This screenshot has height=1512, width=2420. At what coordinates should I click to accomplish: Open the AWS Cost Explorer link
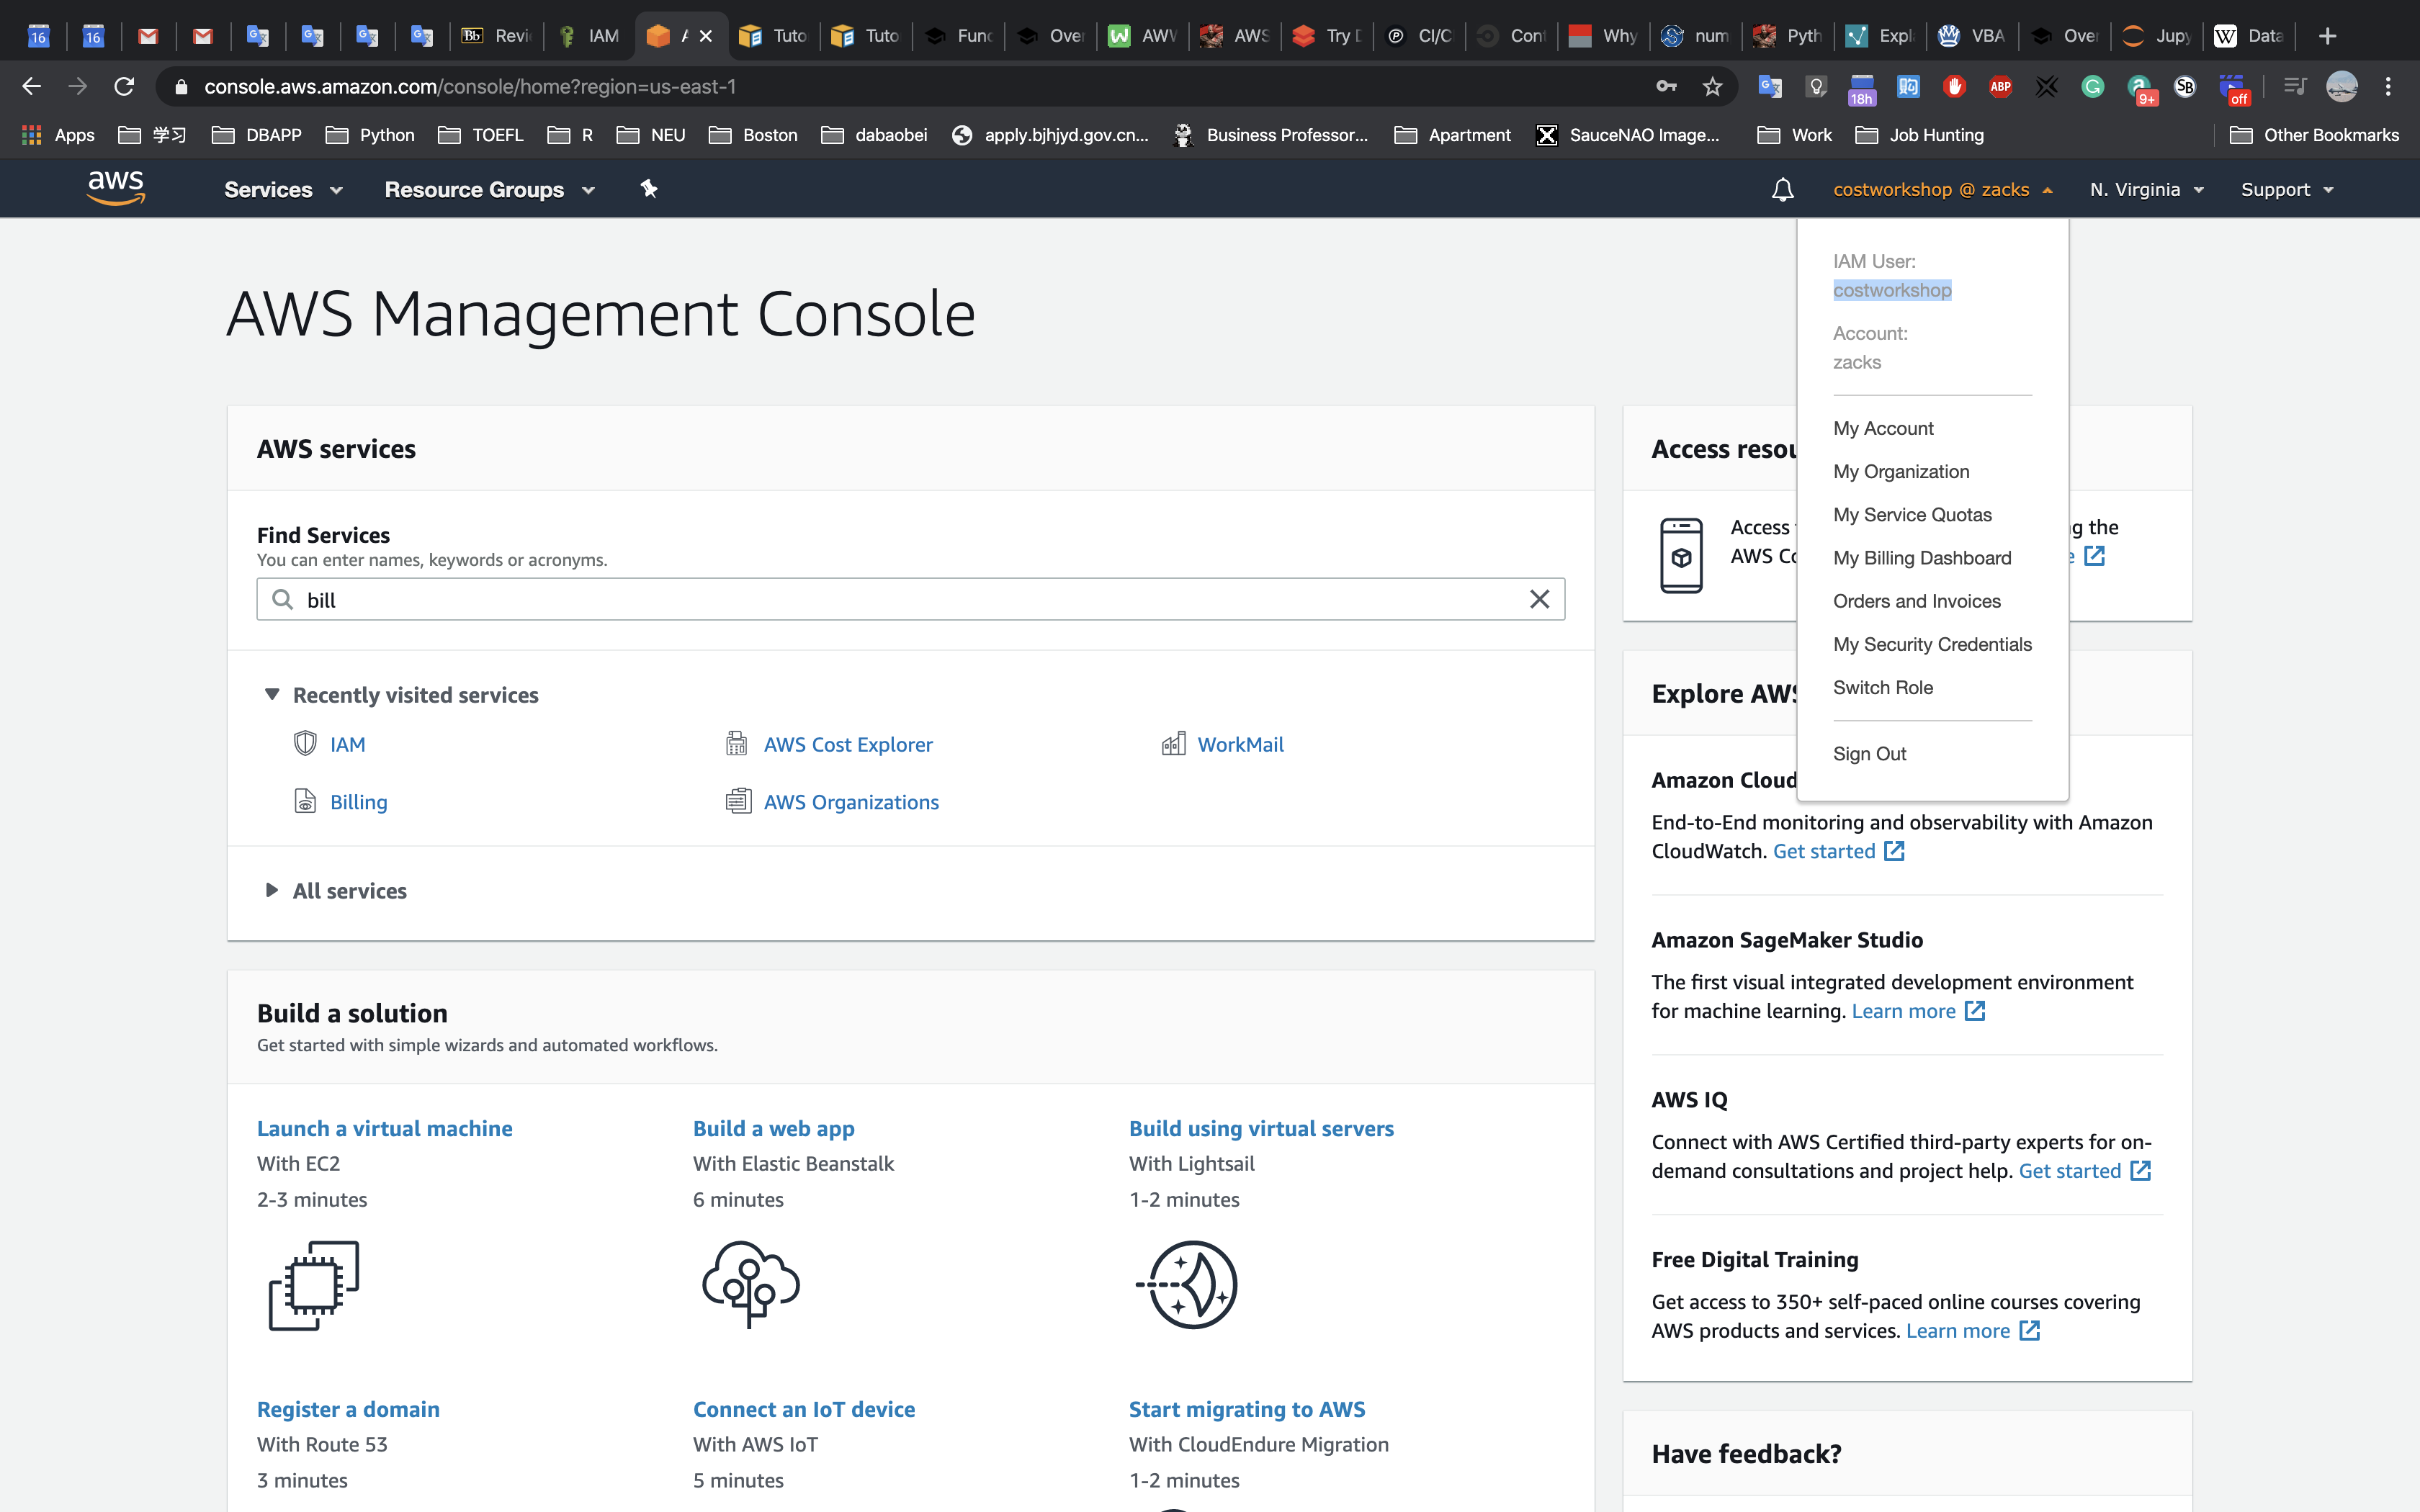pyautogui.click(x=847, y=744)
